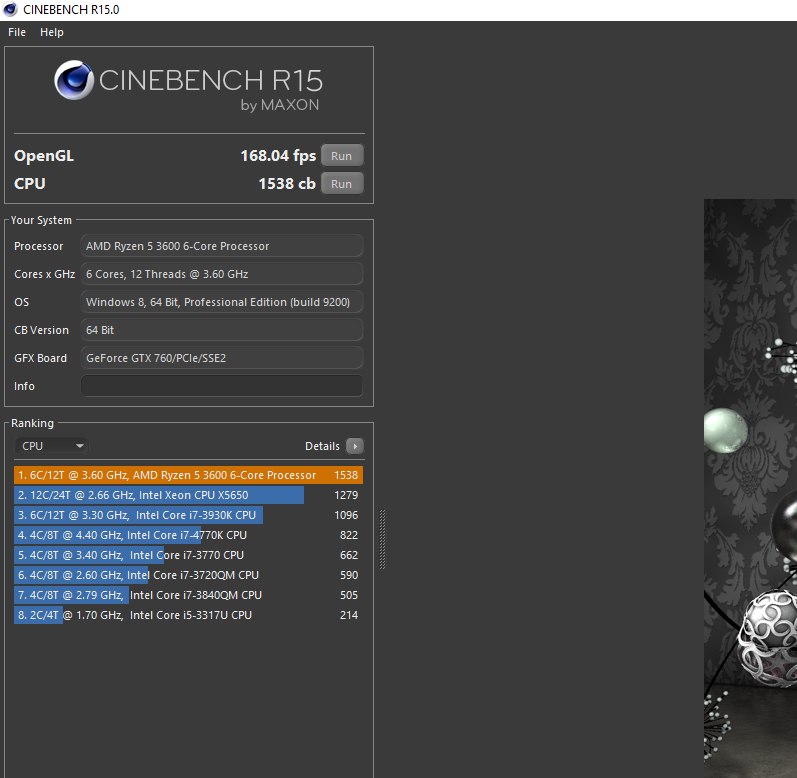Open the File menu
This screenshot has height=778, width=797.
17,32
